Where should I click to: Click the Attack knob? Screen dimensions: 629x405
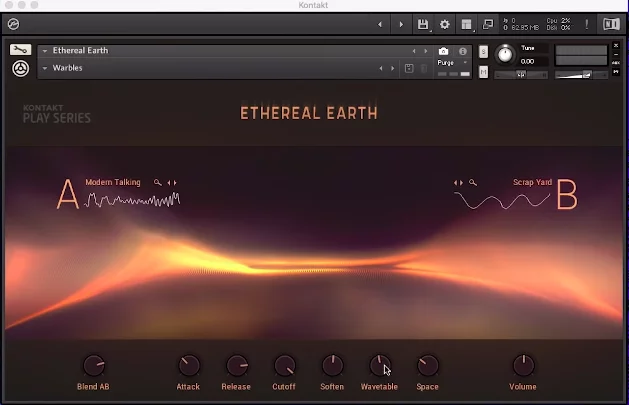[x=188, y=366]
